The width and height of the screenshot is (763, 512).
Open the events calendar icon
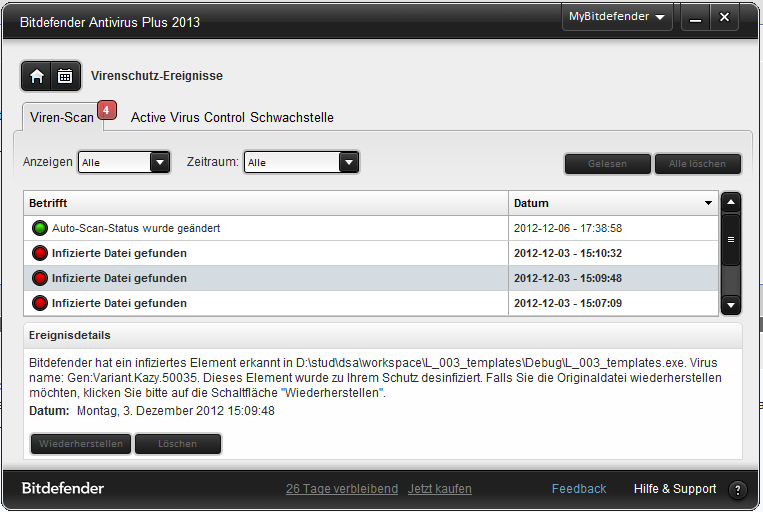coord(65,76)
